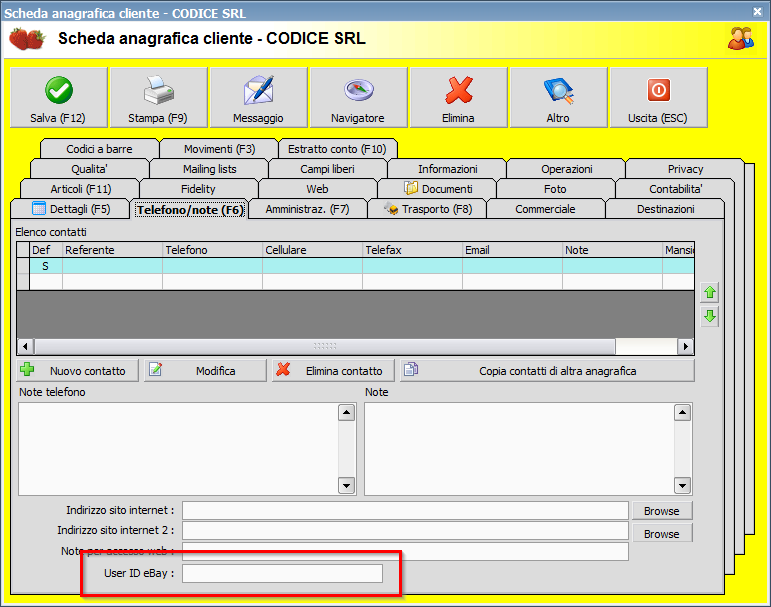Click Nuovo contatto plus button
This screenshot has height=607, width=771.
pyautogui.click(x=78, y=370)
